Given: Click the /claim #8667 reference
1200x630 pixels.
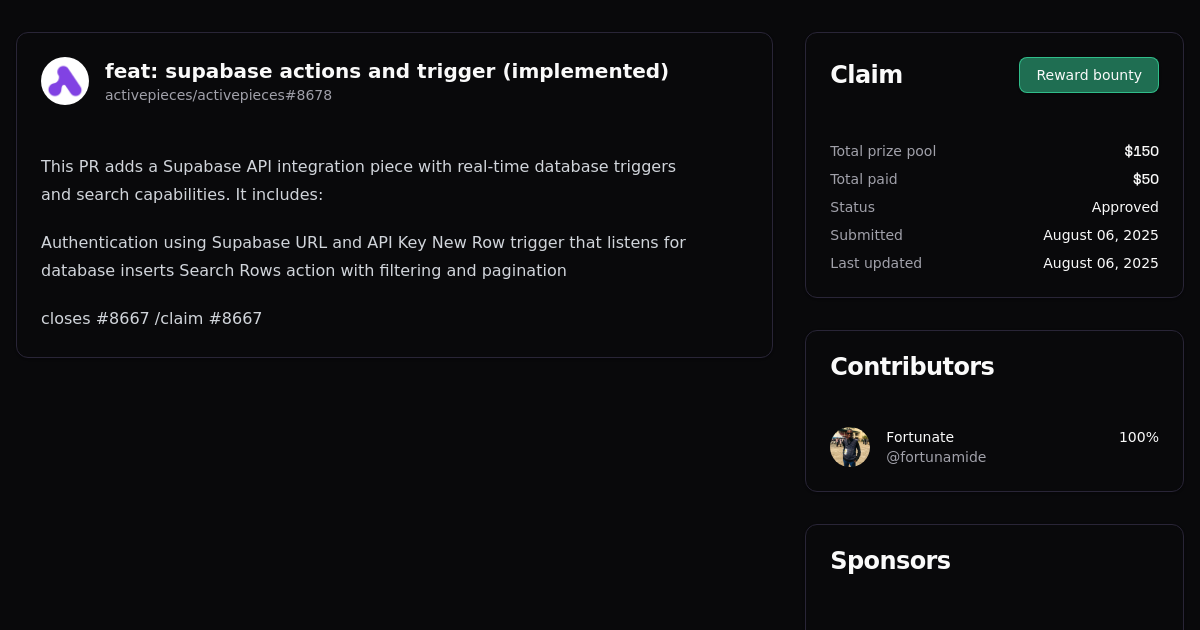Looking at the screenshot, I should [x=207, y=318].
